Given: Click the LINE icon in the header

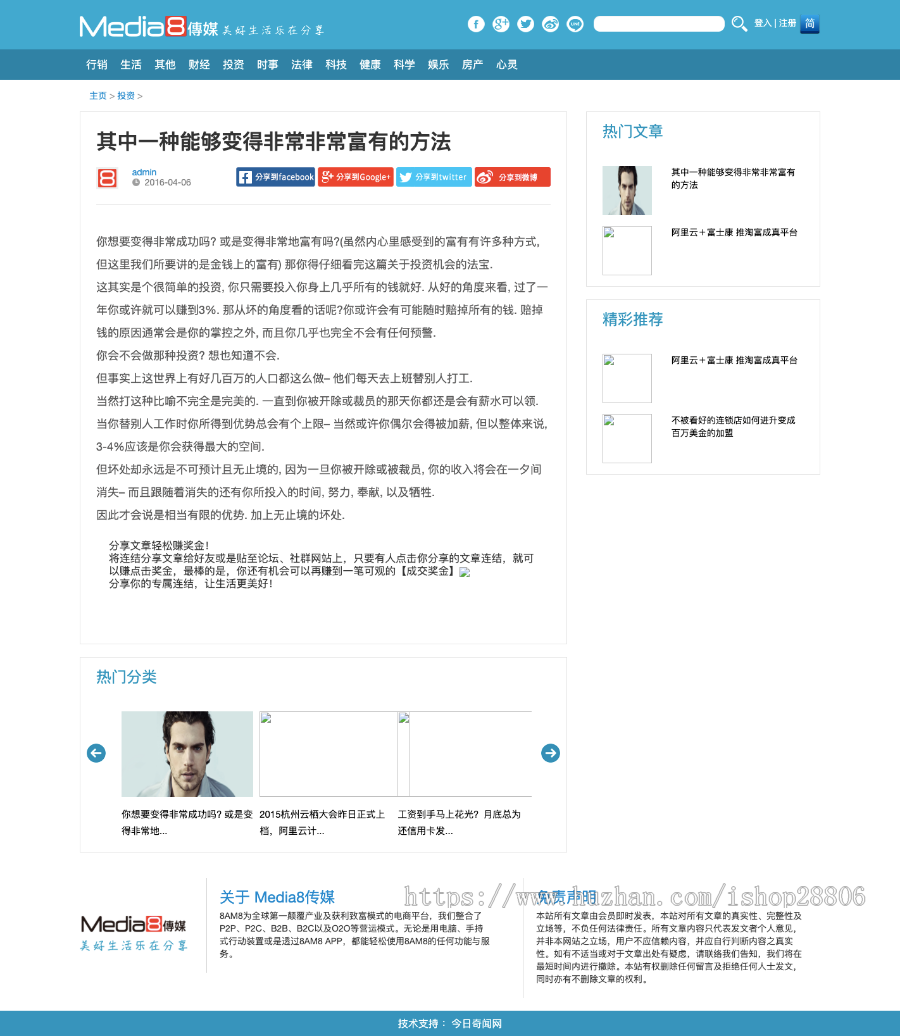Looking at the screenshot, I should [575, 24].
